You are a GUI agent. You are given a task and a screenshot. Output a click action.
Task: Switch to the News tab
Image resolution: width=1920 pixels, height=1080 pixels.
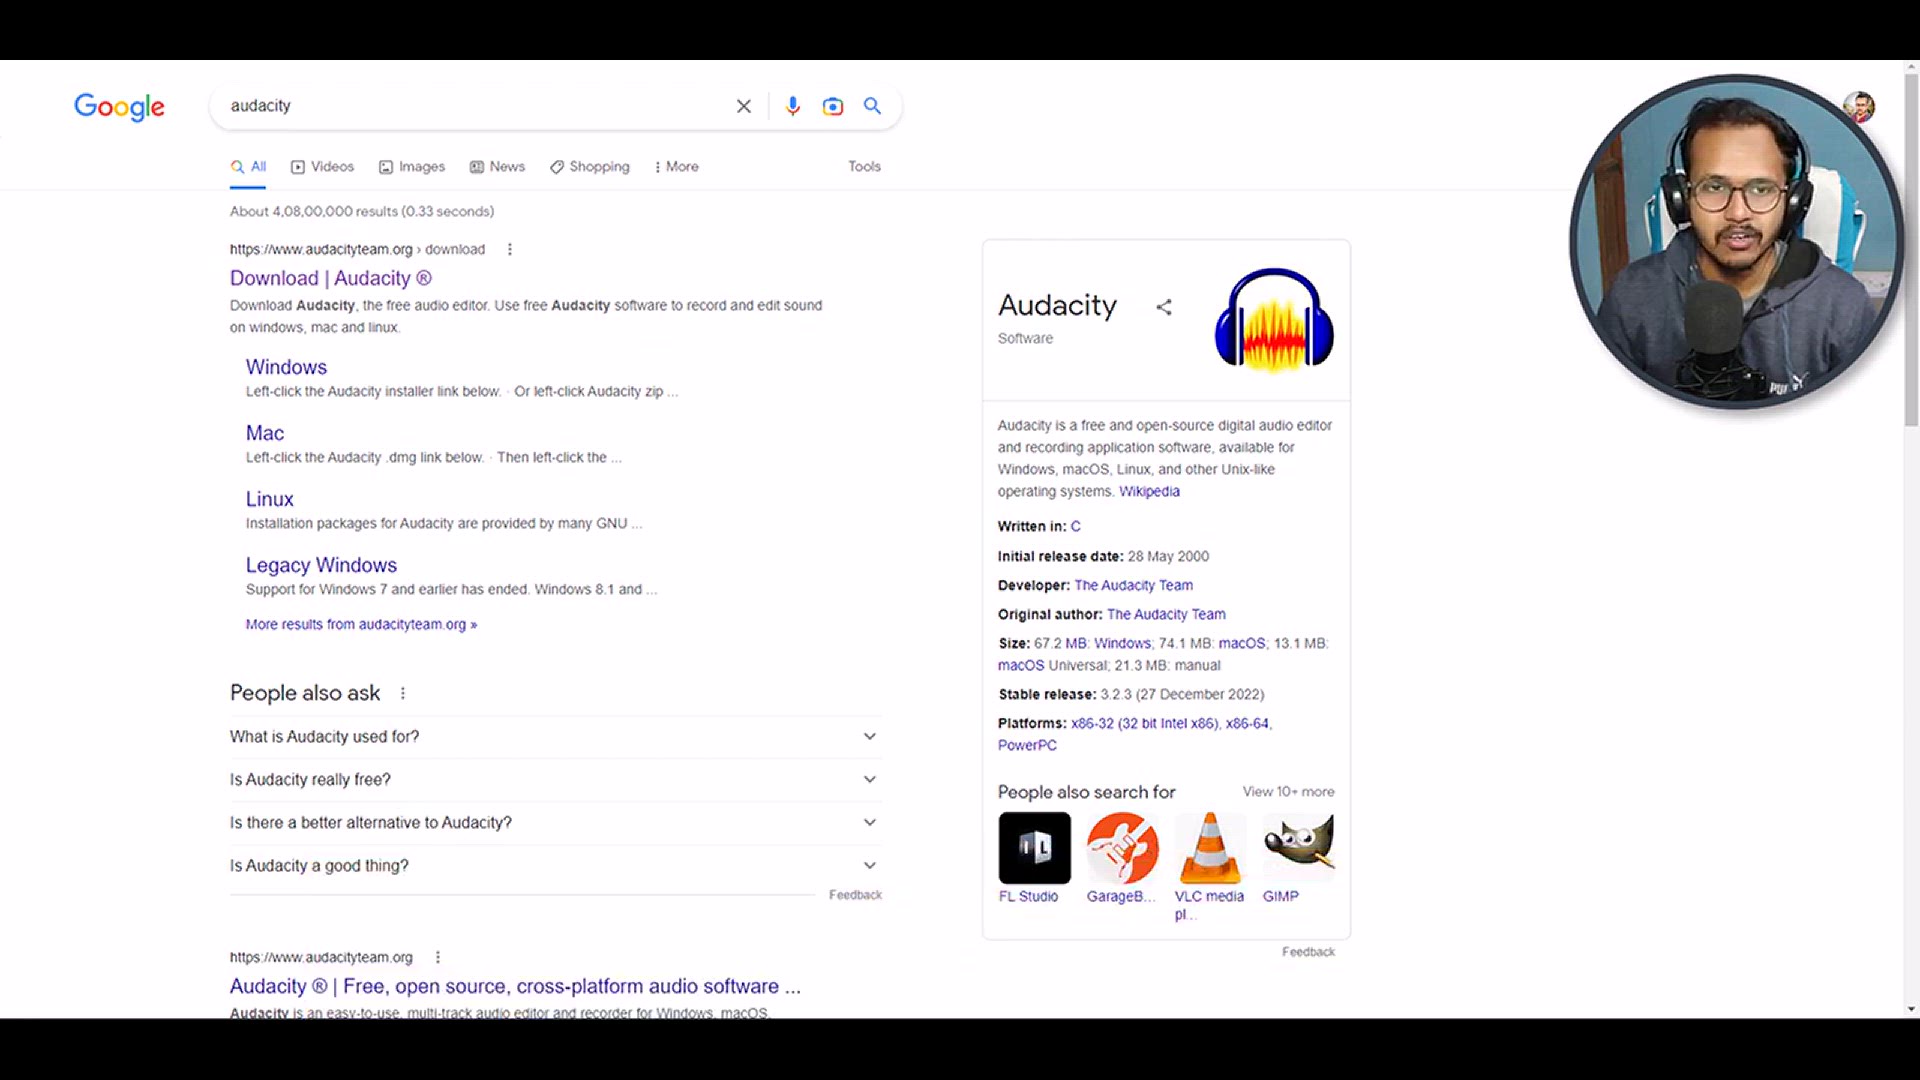tap(497, 167)
